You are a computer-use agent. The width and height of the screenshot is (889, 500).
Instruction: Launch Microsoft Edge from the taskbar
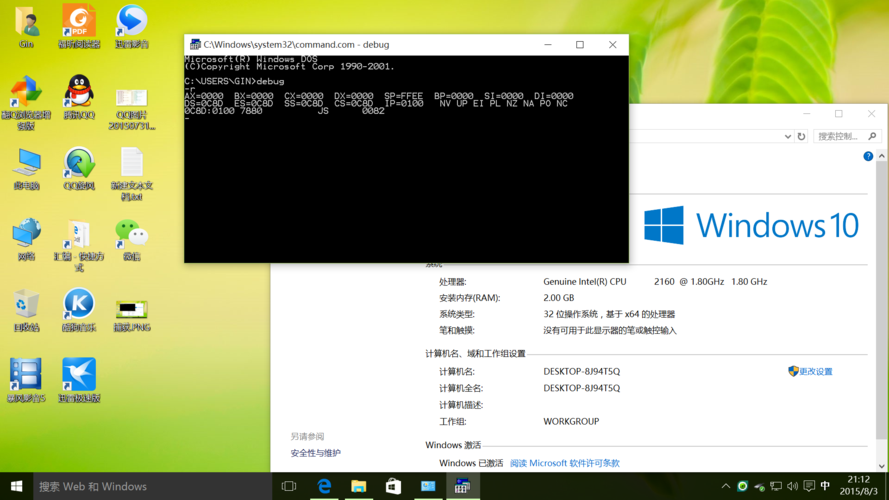click(324, 486)
